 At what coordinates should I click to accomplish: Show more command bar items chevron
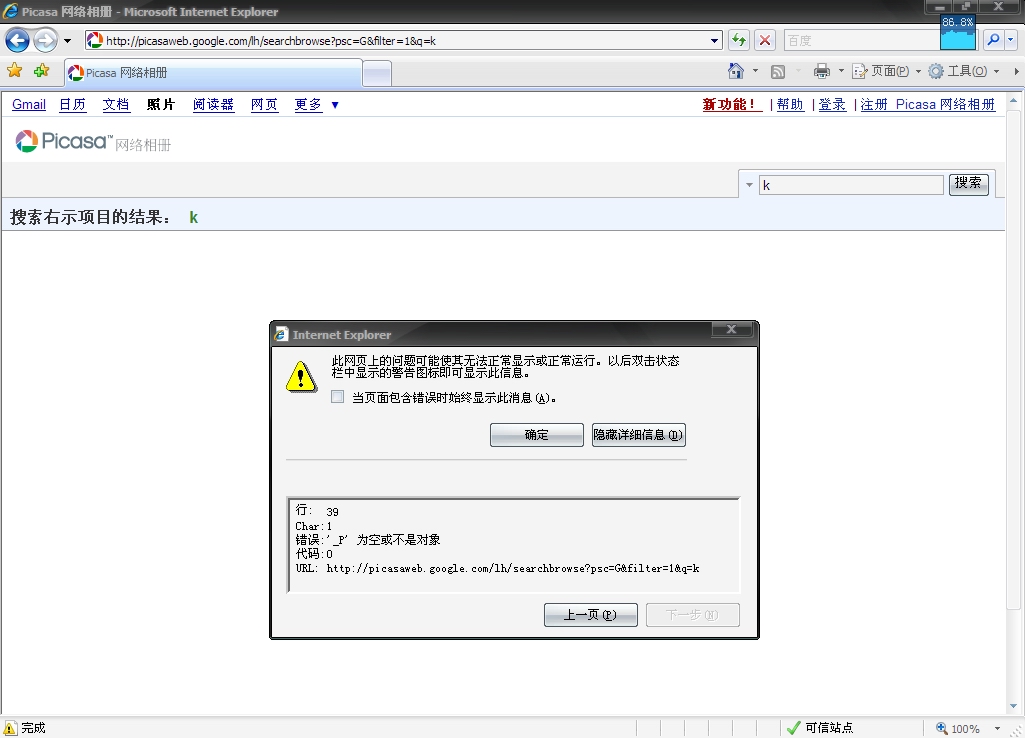1017,71
